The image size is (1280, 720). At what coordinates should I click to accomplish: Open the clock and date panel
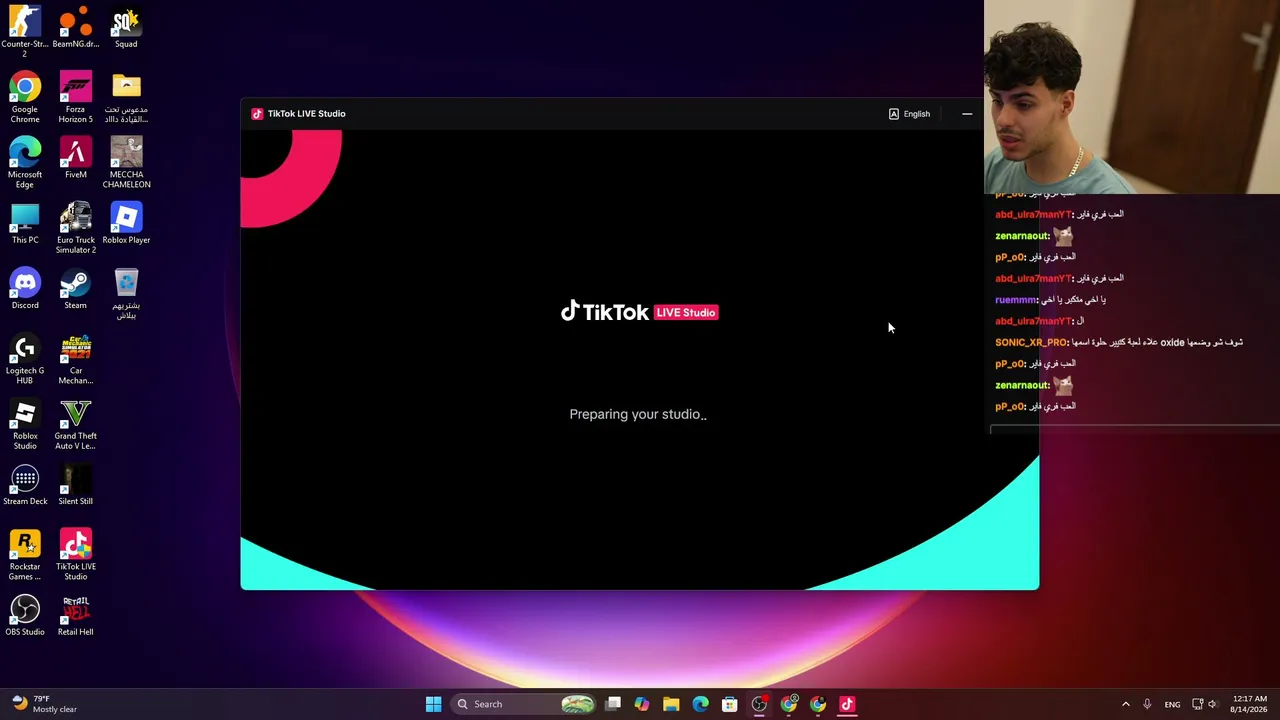click(1250, 704)
